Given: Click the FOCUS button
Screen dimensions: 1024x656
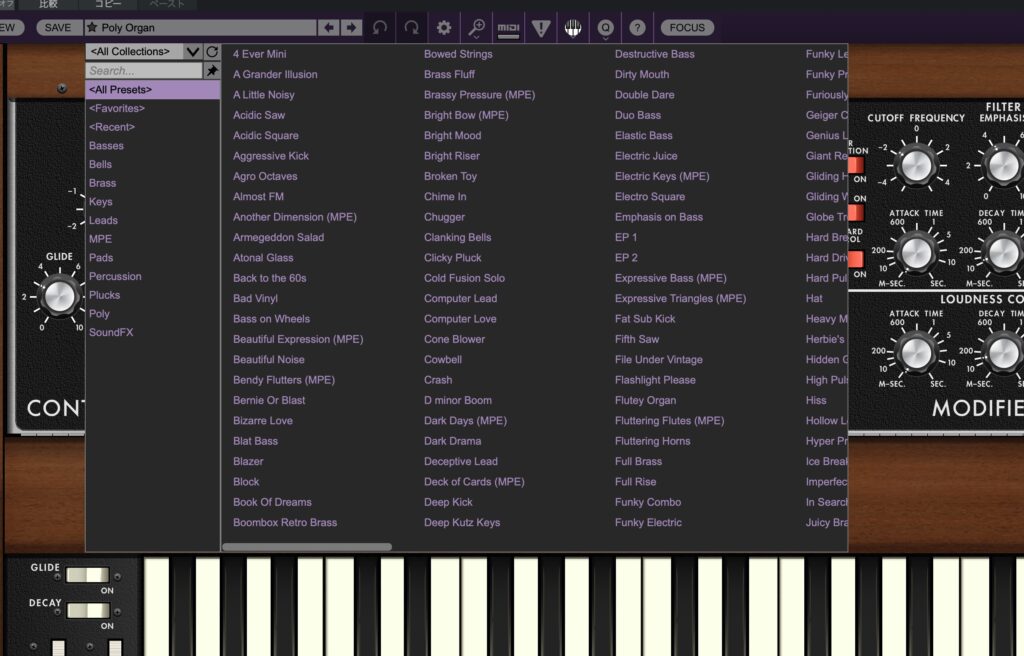Looking at the screenshot, I should 687,28.
